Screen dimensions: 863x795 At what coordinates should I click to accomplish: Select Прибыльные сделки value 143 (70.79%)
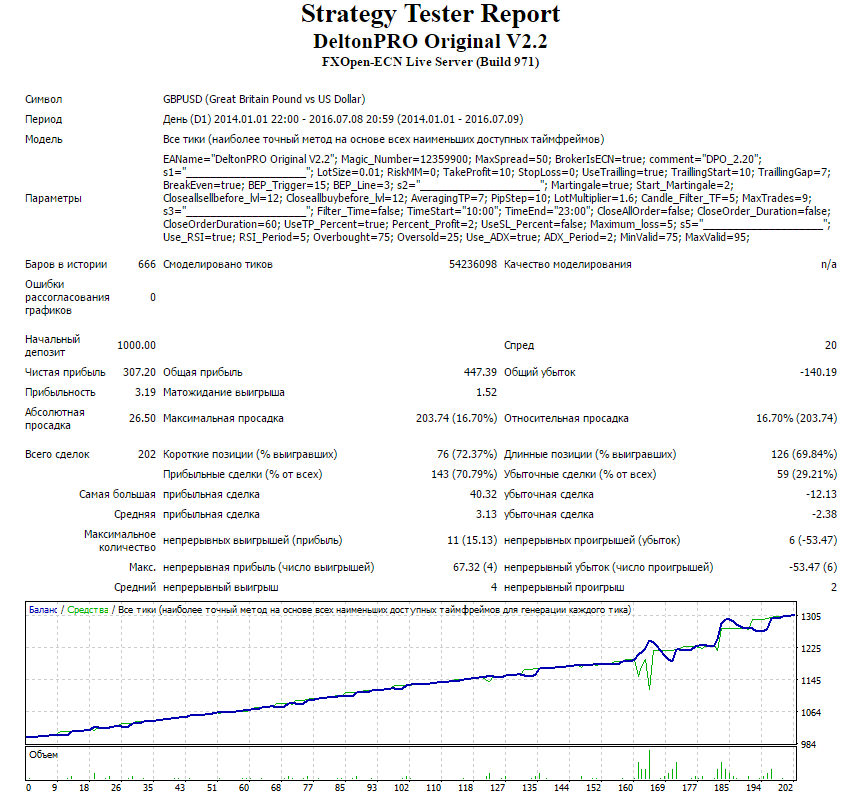click(x=464, y=474)
